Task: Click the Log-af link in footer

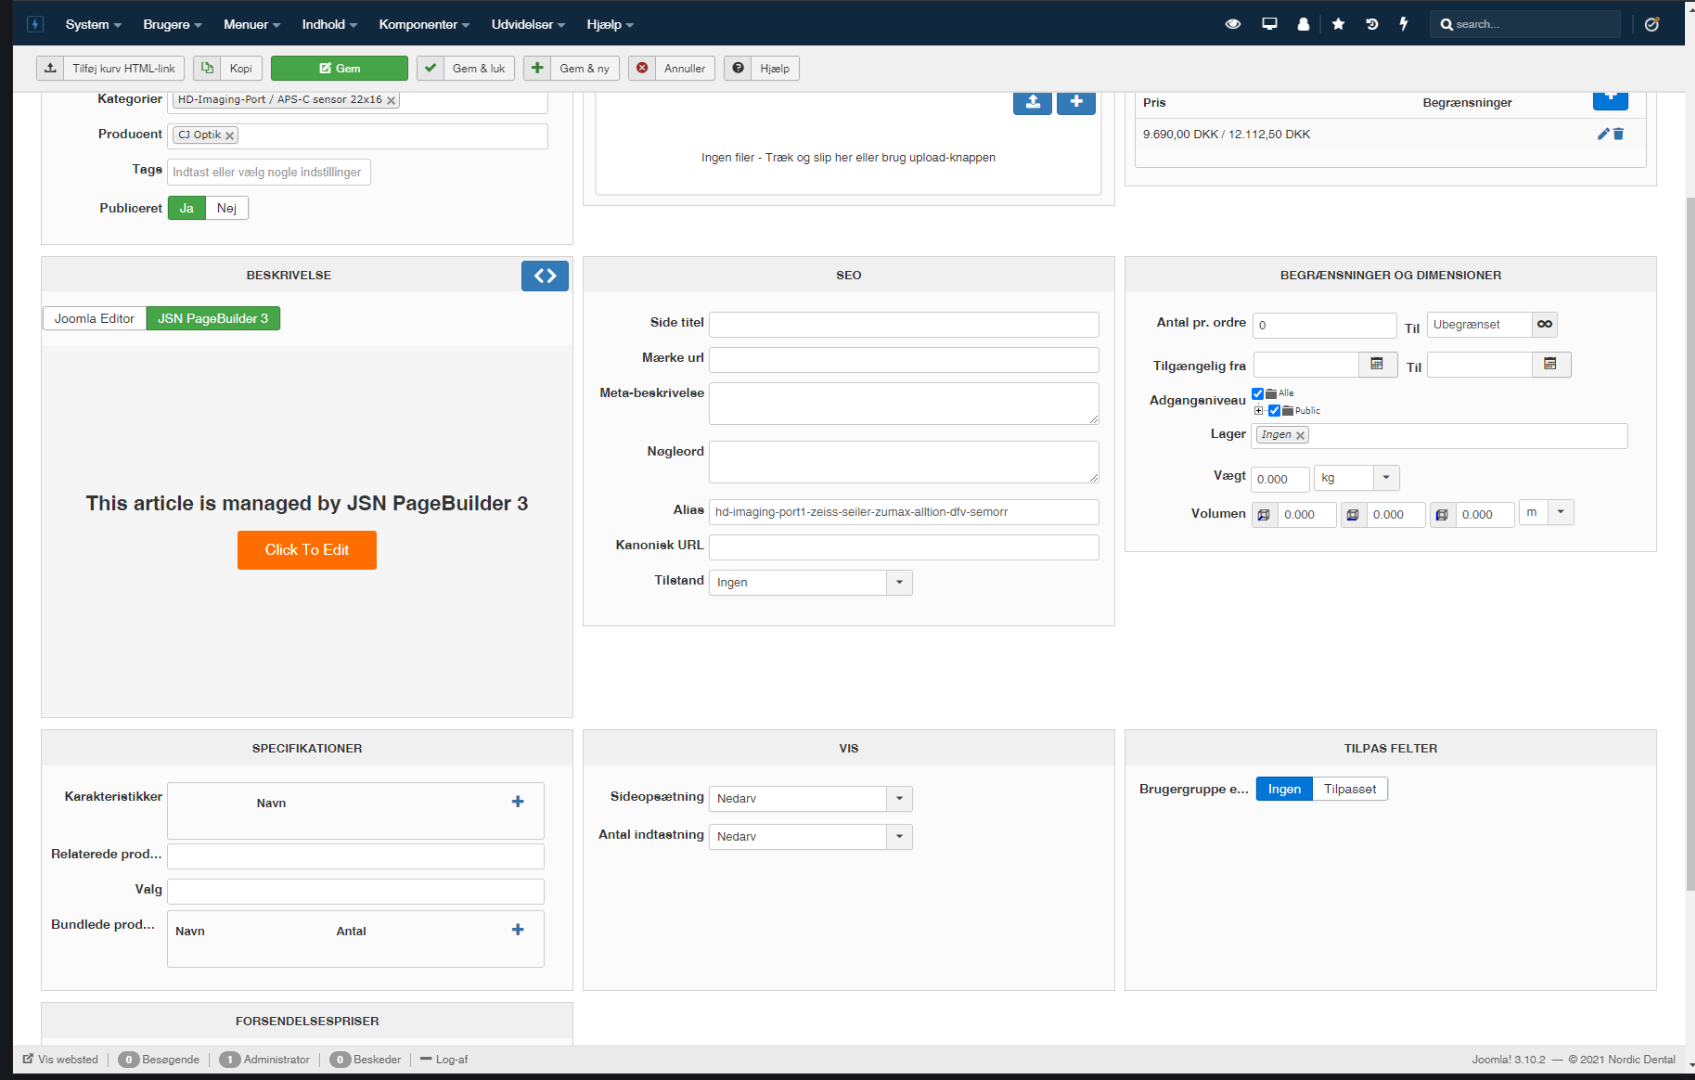Action: [x=444, y=1059]
